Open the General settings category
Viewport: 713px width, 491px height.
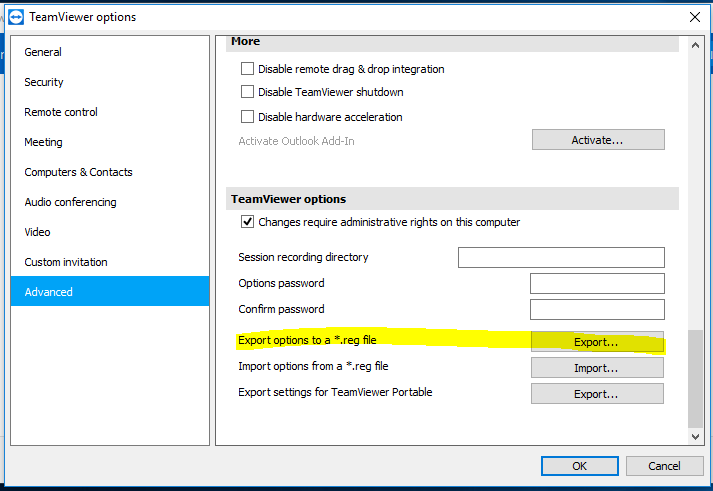pyautogui.click(x=43, y=52)
